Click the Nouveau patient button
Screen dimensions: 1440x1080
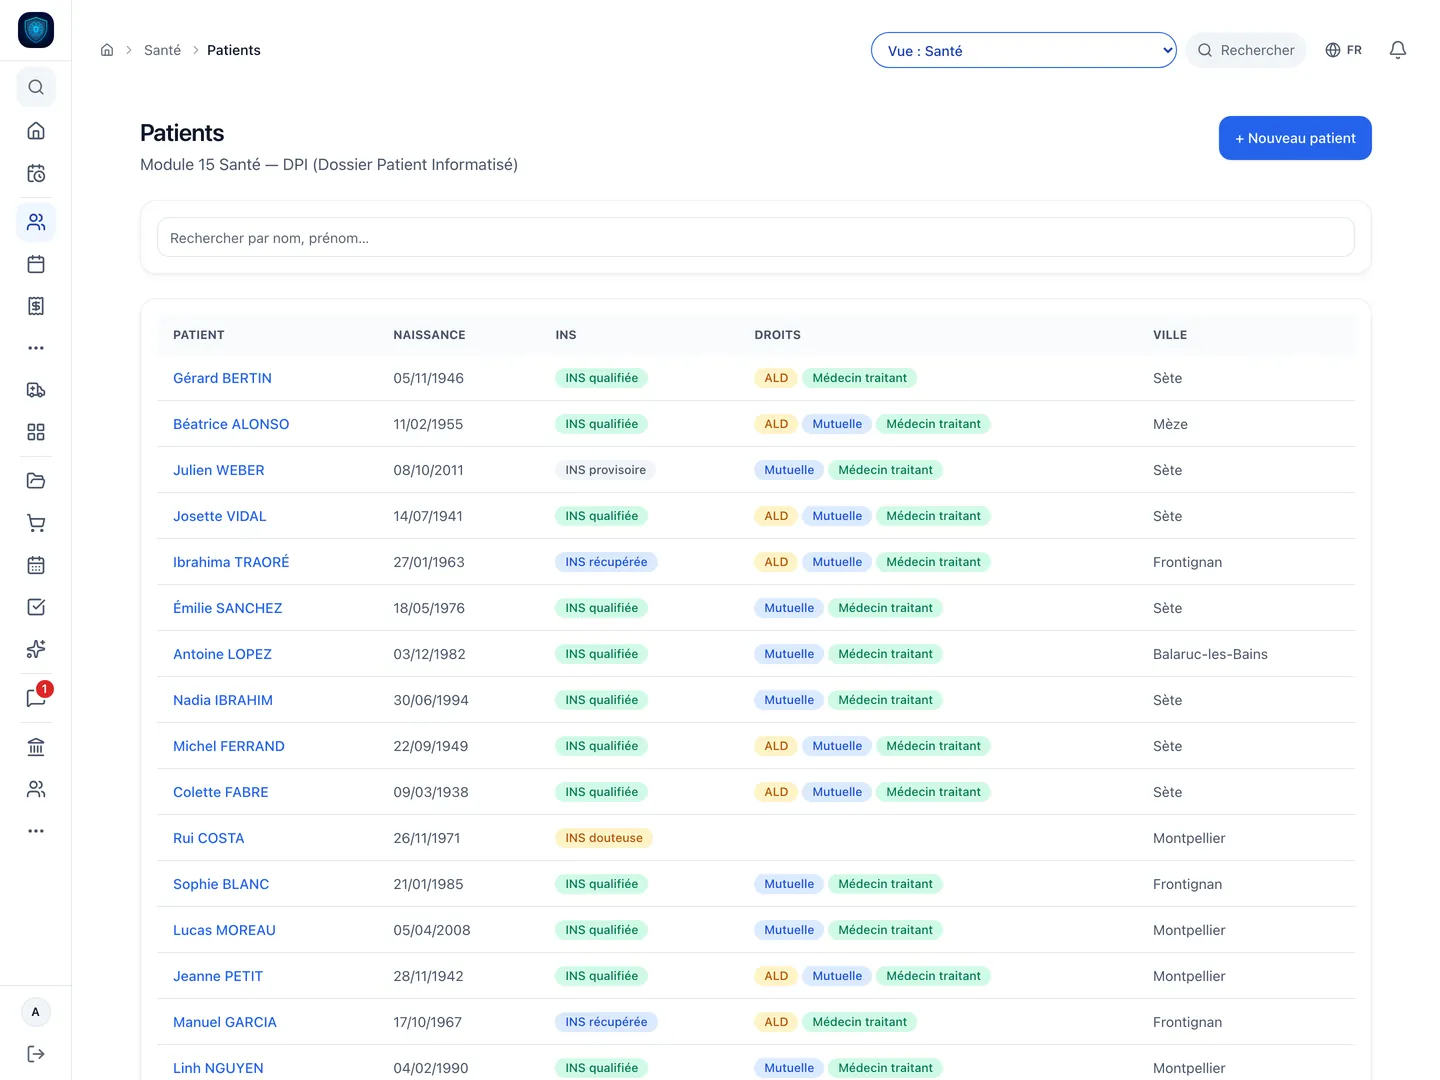[x=1295, y=138]
